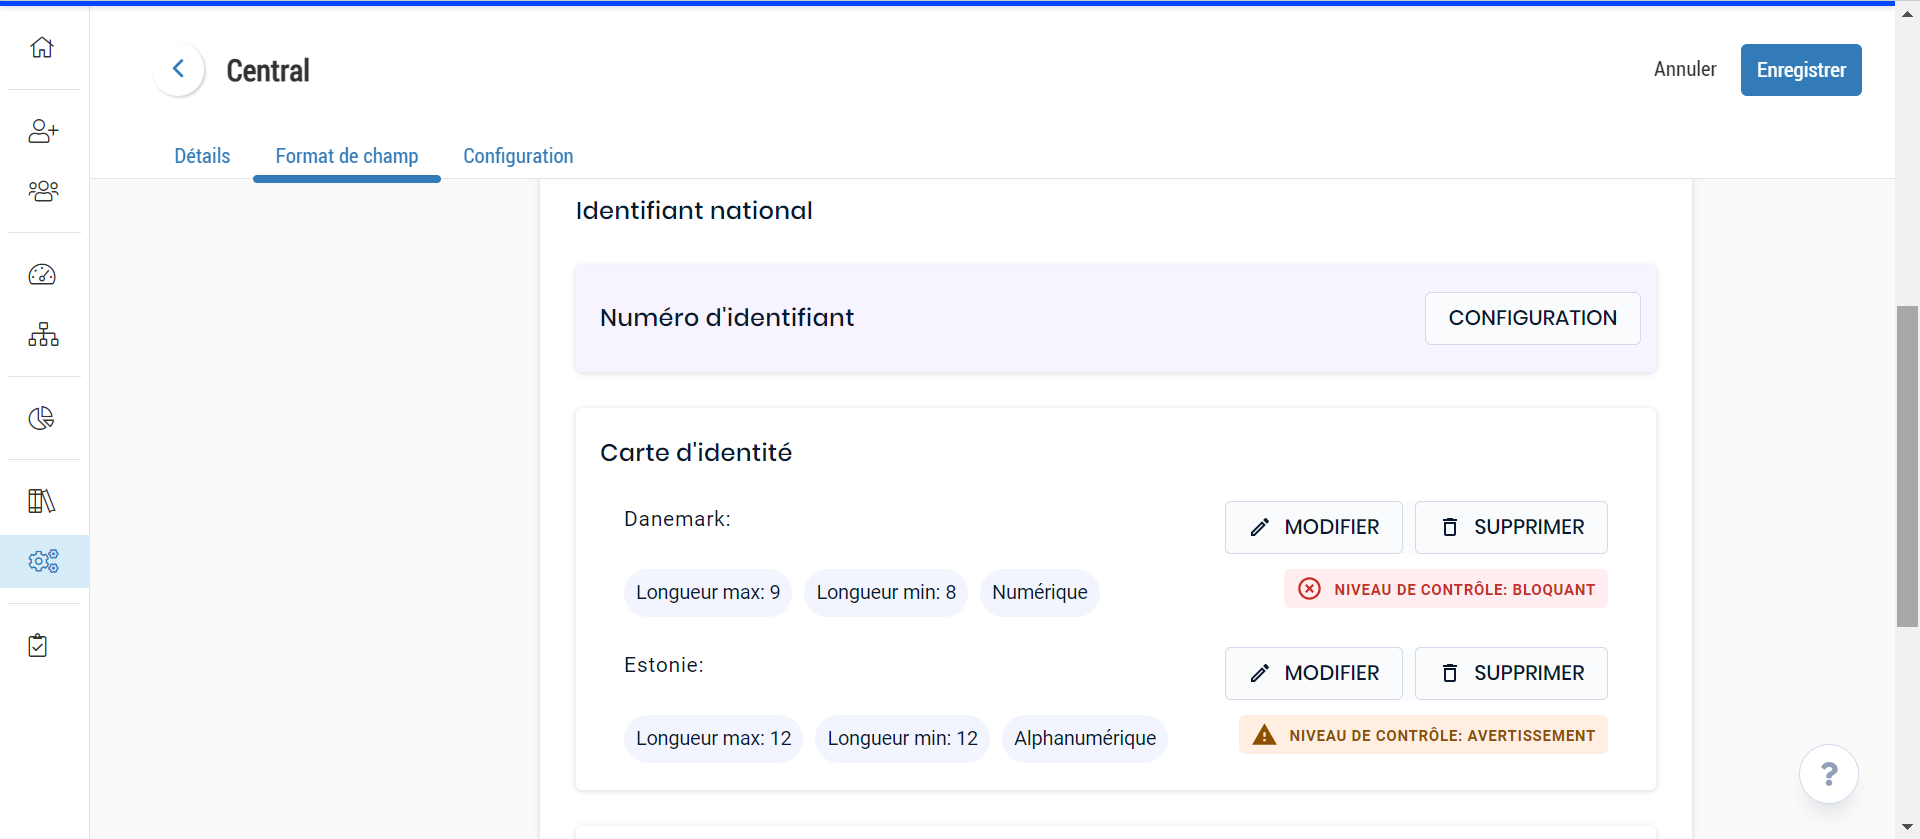Open the home icon in sidebar
This screenshot has height=839, width=1920.
[42, 47]
